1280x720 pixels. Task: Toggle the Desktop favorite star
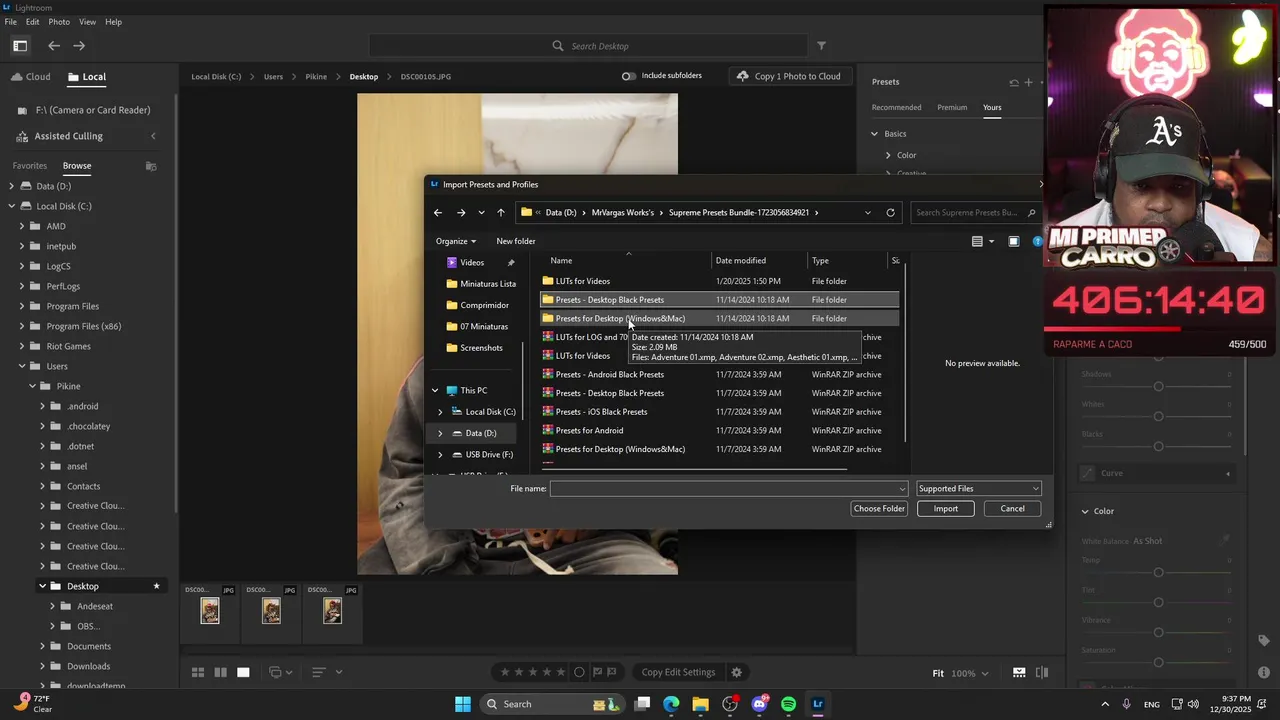tap(156, 586)
